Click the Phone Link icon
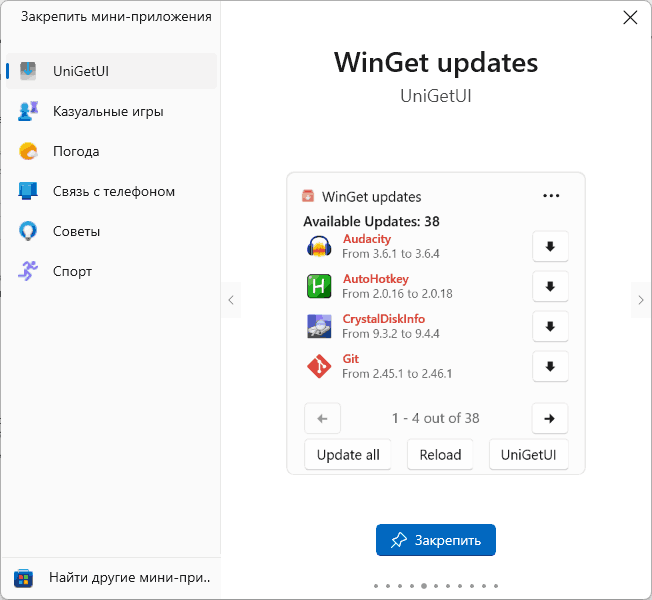 pos(28,191)
